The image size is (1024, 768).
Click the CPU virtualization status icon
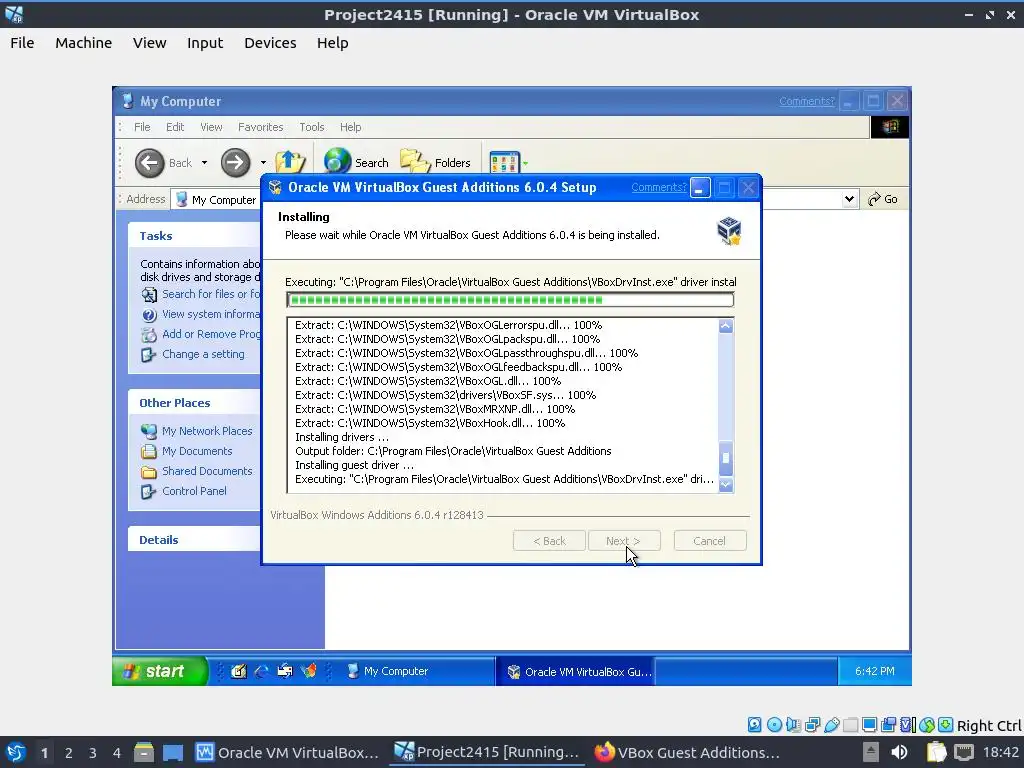click(908, 724)
